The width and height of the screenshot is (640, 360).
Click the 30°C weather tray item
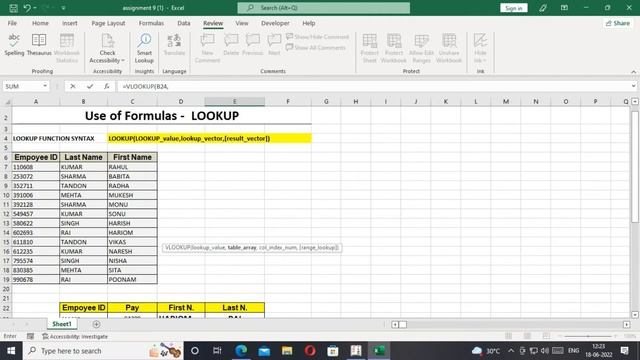486,351
